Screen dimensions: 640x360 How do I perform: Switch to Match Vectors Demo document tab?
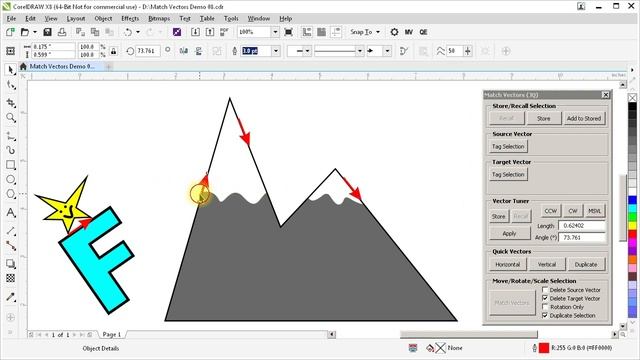61,66
